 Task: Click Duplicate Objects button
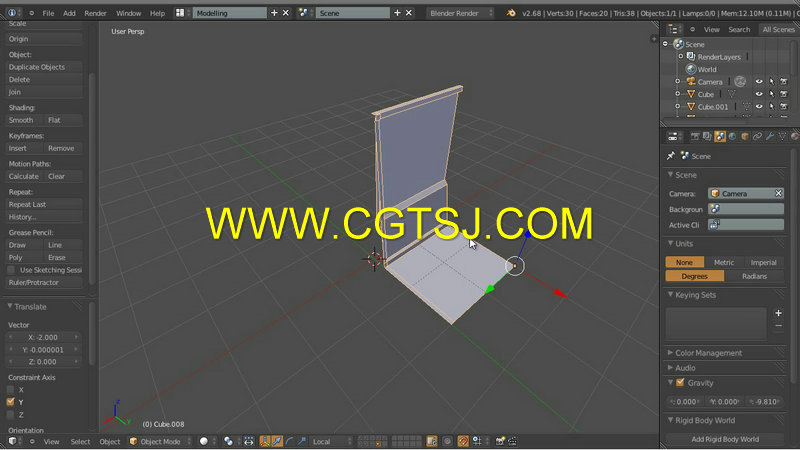[x=43, y=67]
